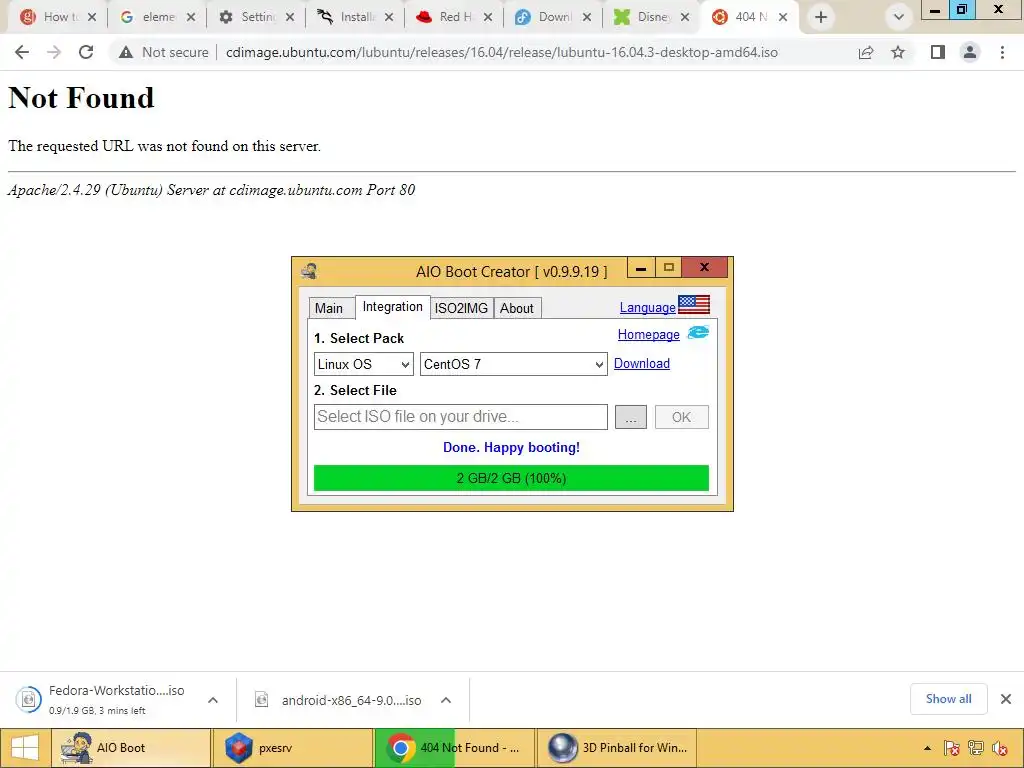Click the green 100% progress bar
The width and height of the screenshot is (1024, 768).
(511, 478)
